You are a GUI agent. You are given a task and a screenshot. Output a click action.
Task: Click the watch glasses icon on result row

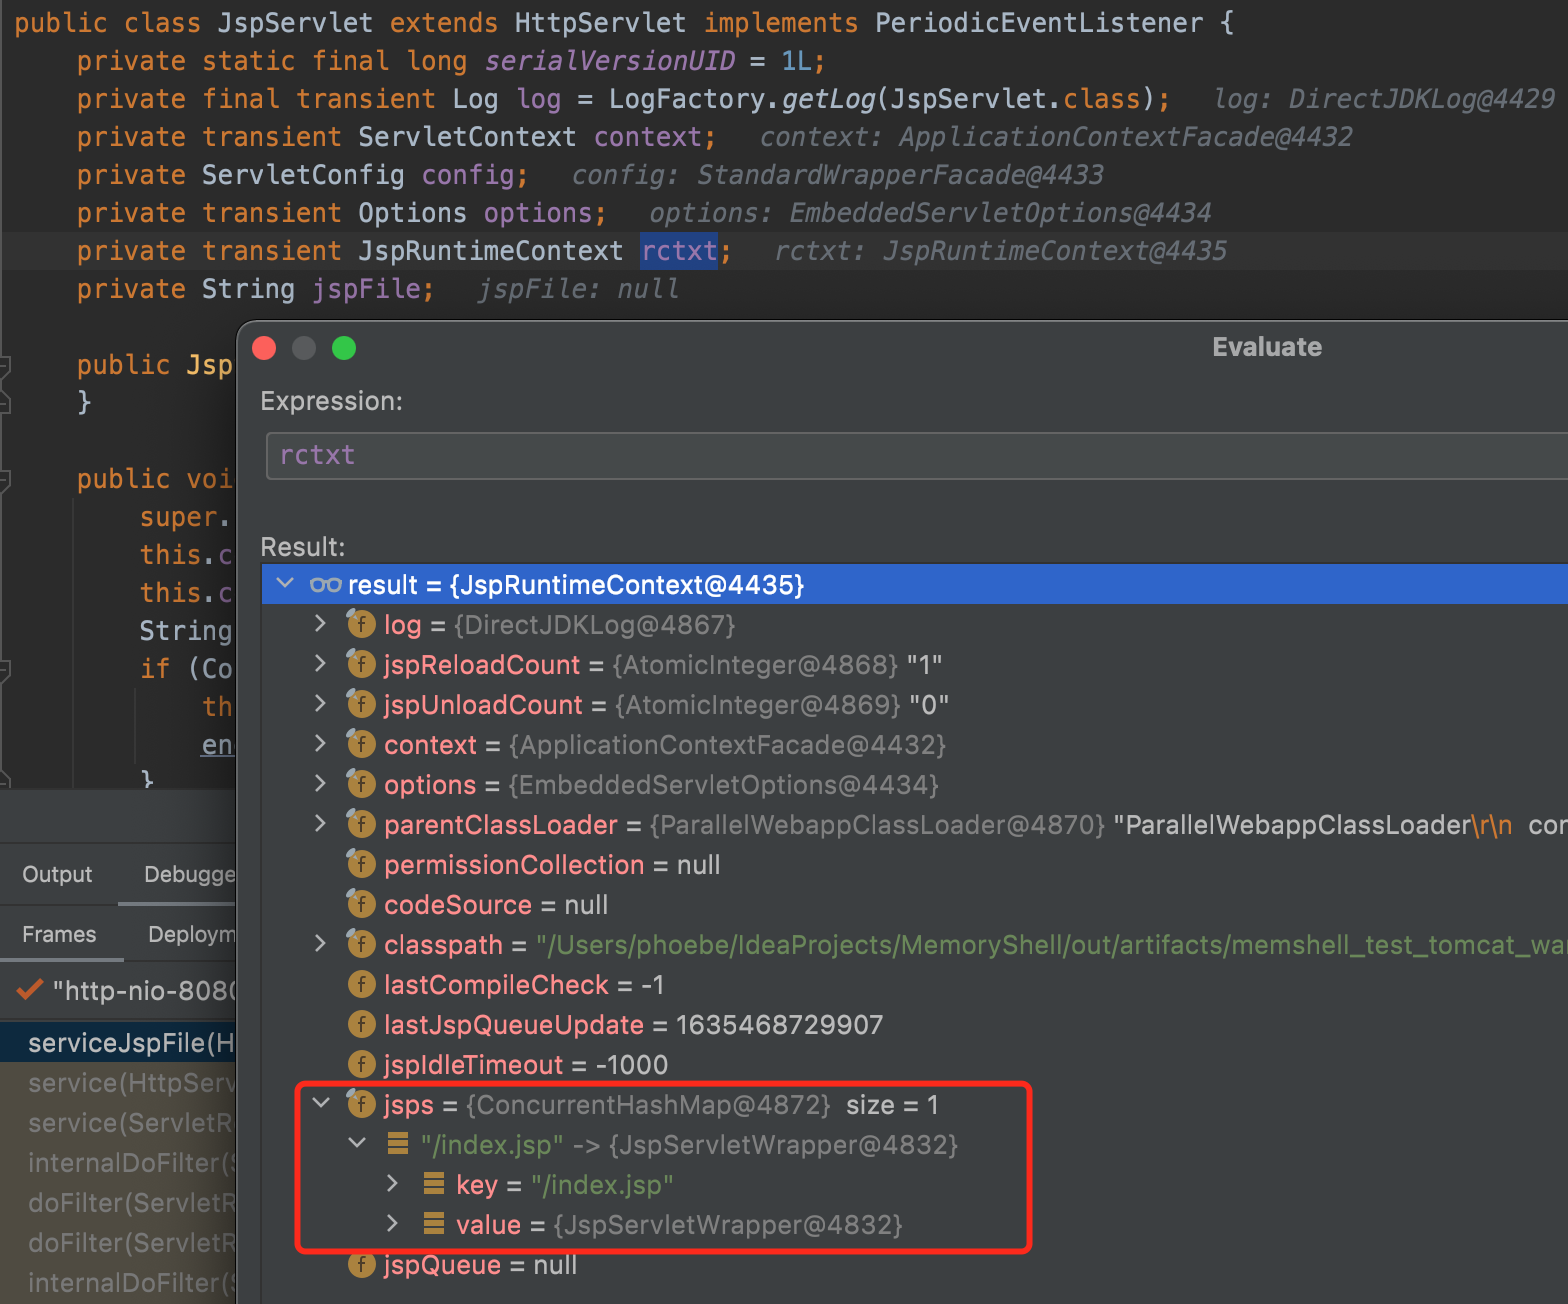(325, 585)
